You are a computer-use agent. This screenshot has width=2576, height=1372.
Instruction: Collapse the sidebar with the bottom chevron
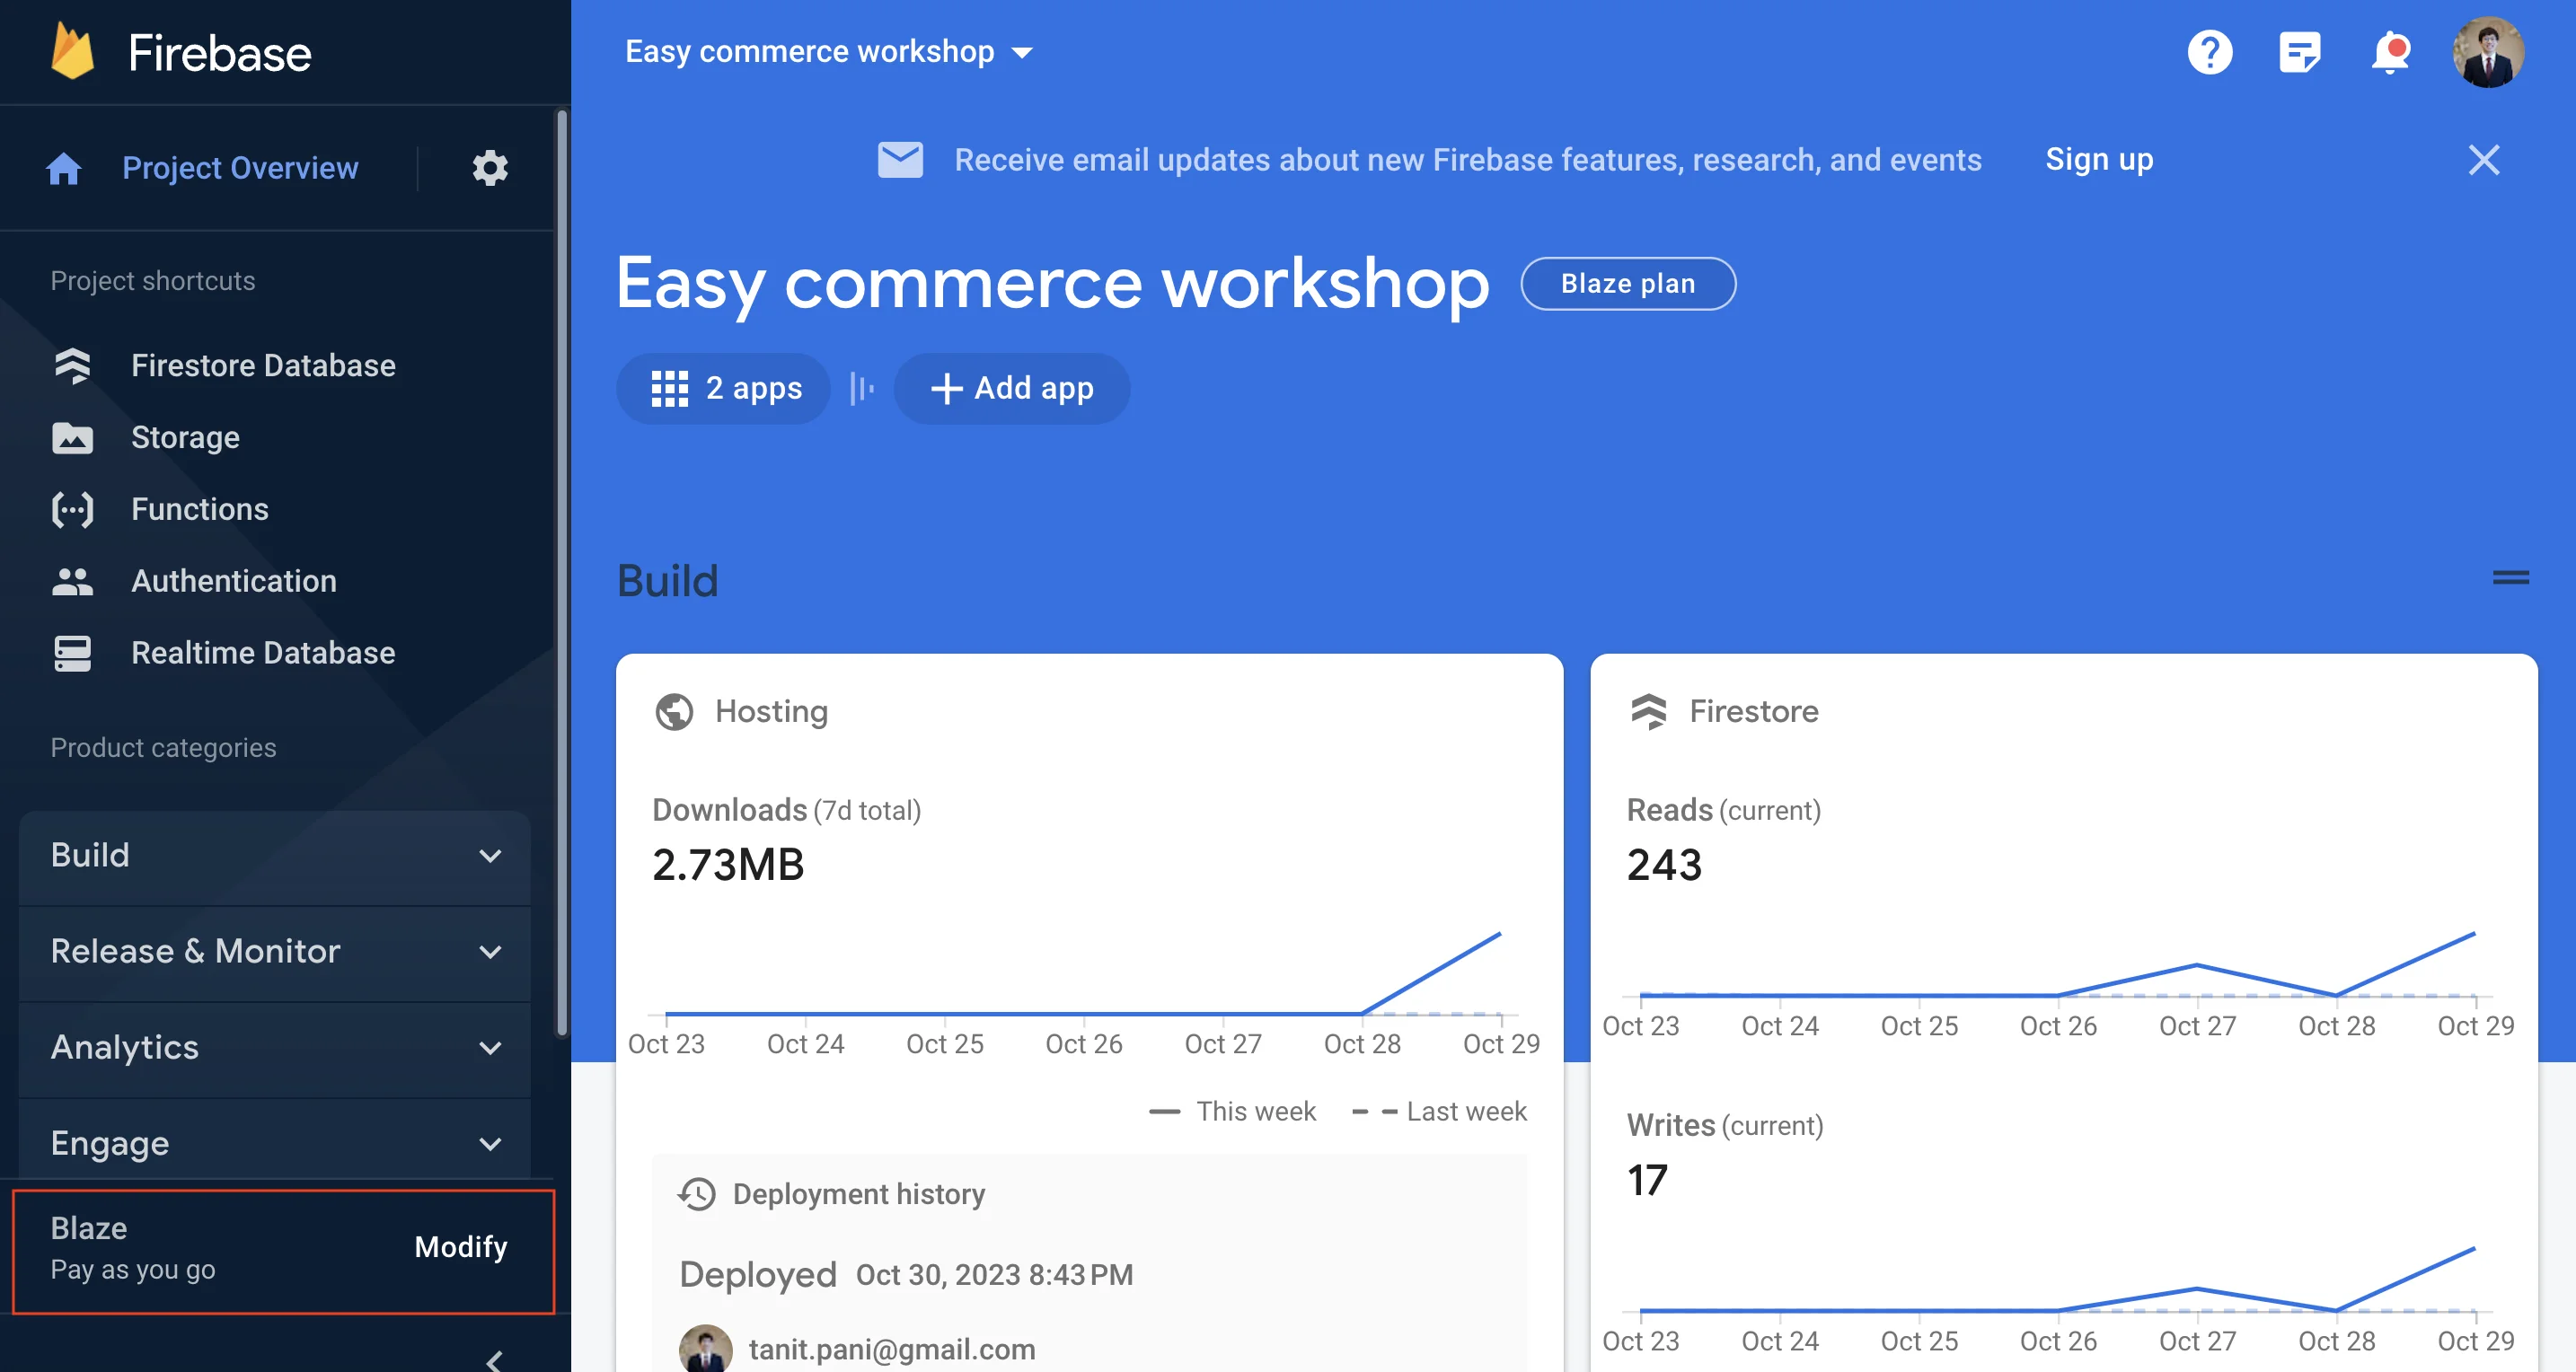(494, 1360)
